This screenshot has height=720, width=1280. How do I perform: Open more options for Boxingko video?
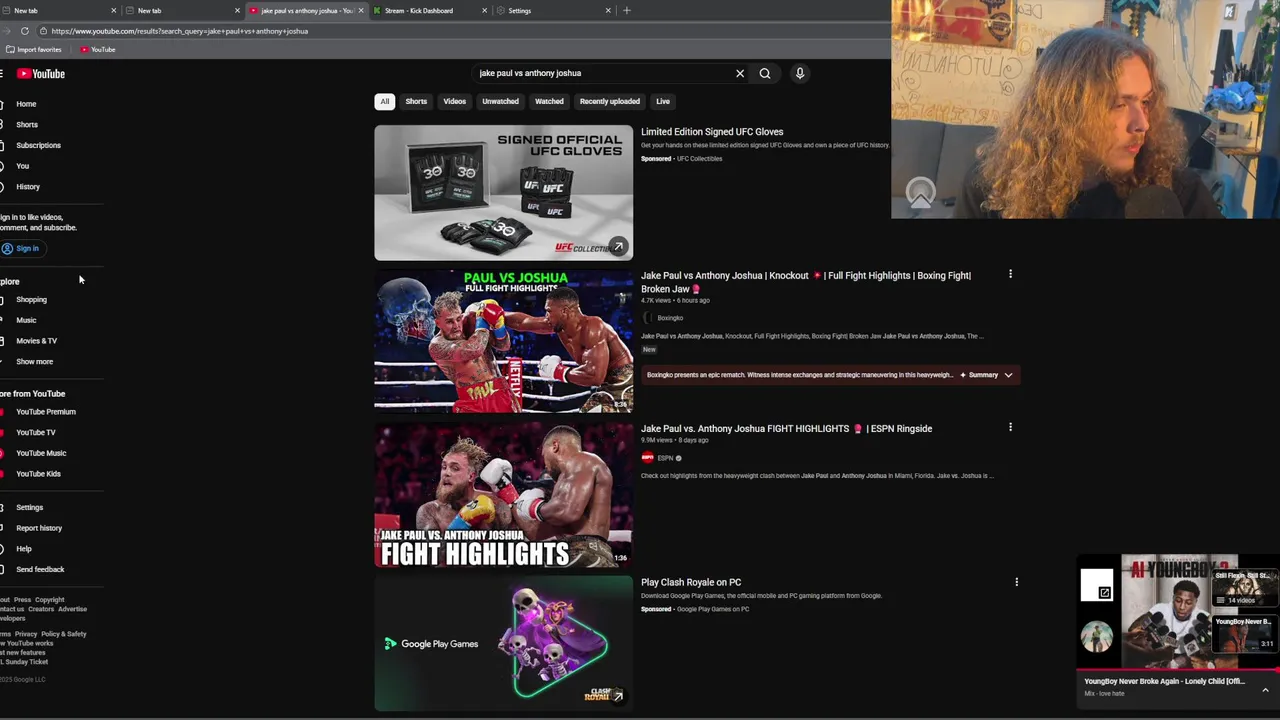pyautogui.click(x=1010, y=274)
